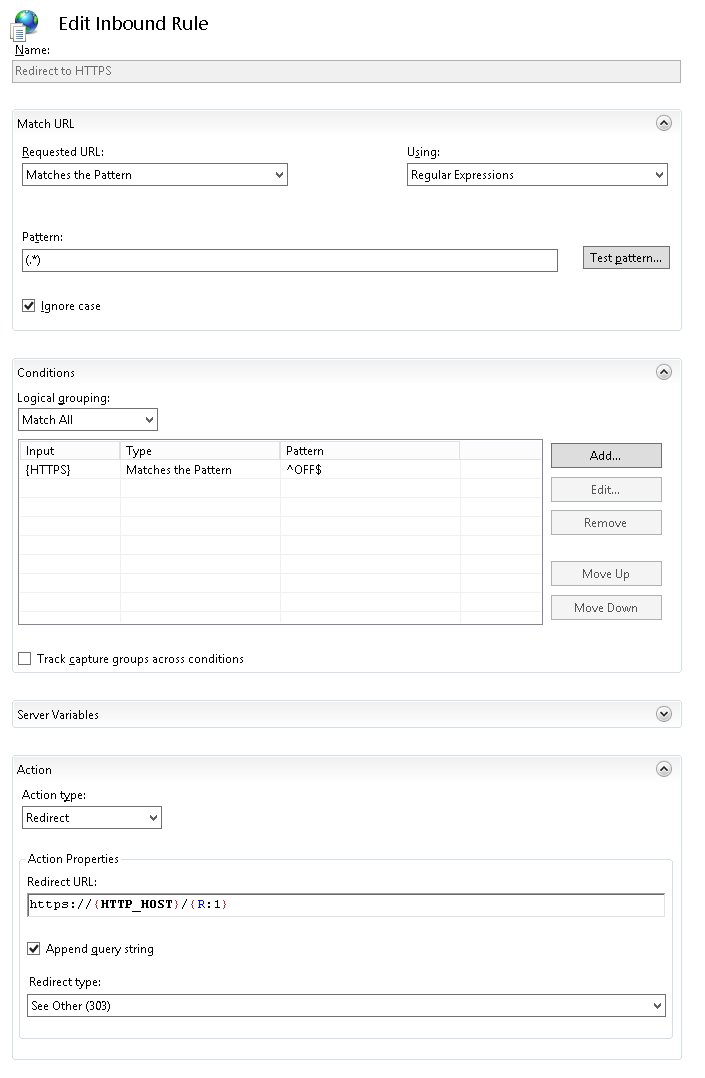Open the Action type dropdown
The width and height of the screenshot is (705, 1078).
tap(152, 817)
